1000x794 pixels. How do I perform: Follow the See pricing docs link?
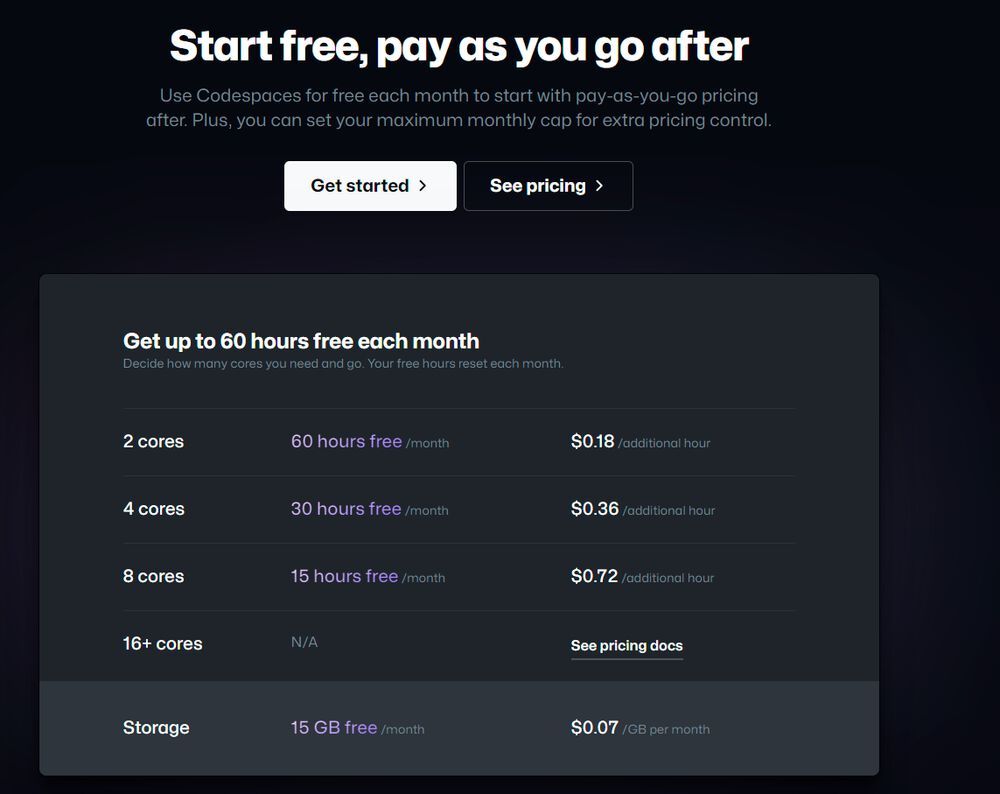(626, 646)
